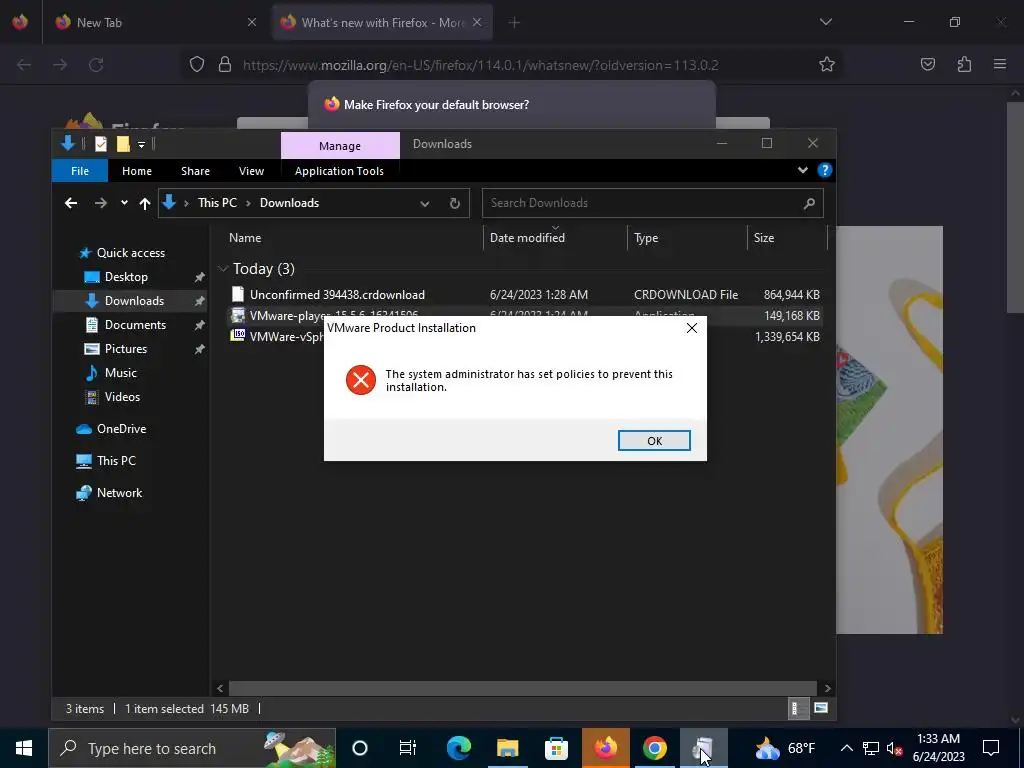
Task: Open Save to Pocket icon in Firefox
Action: click(927, 65)
